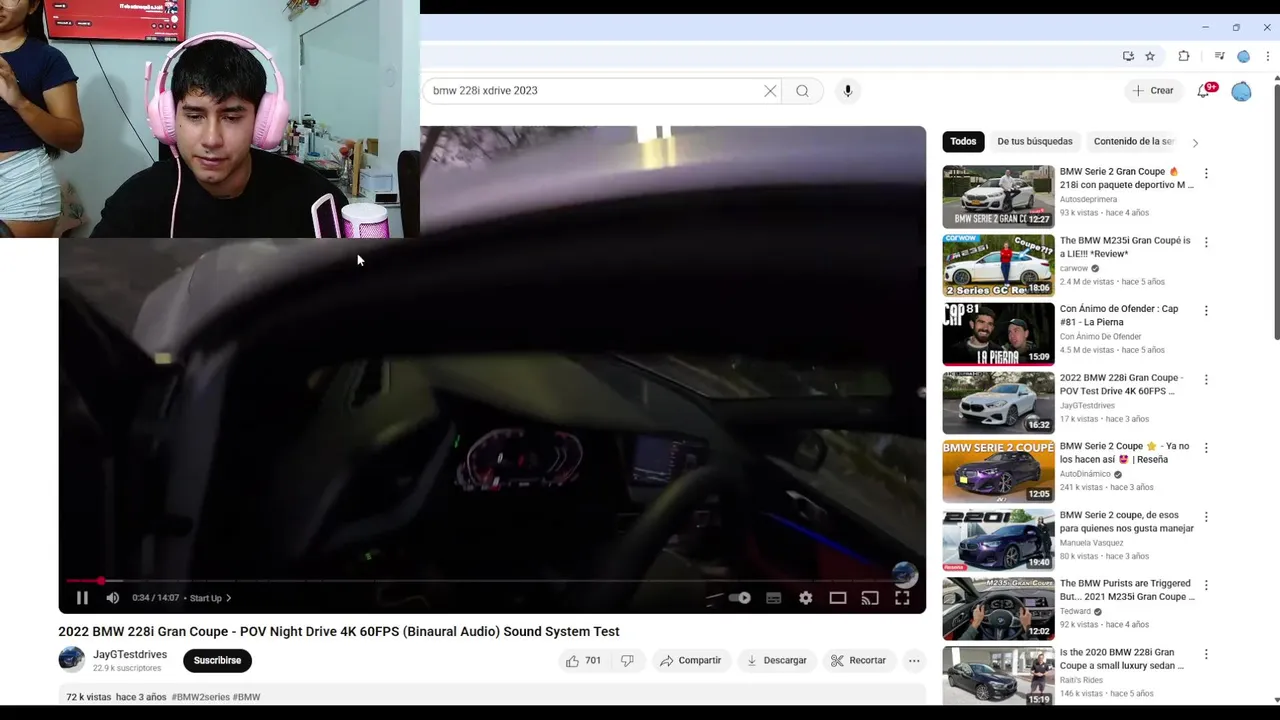Open the 'BMW Serie 2 Coupe ⭐' thumbnail
Viewport: 1280px width, 720px height.
(998, 471)
